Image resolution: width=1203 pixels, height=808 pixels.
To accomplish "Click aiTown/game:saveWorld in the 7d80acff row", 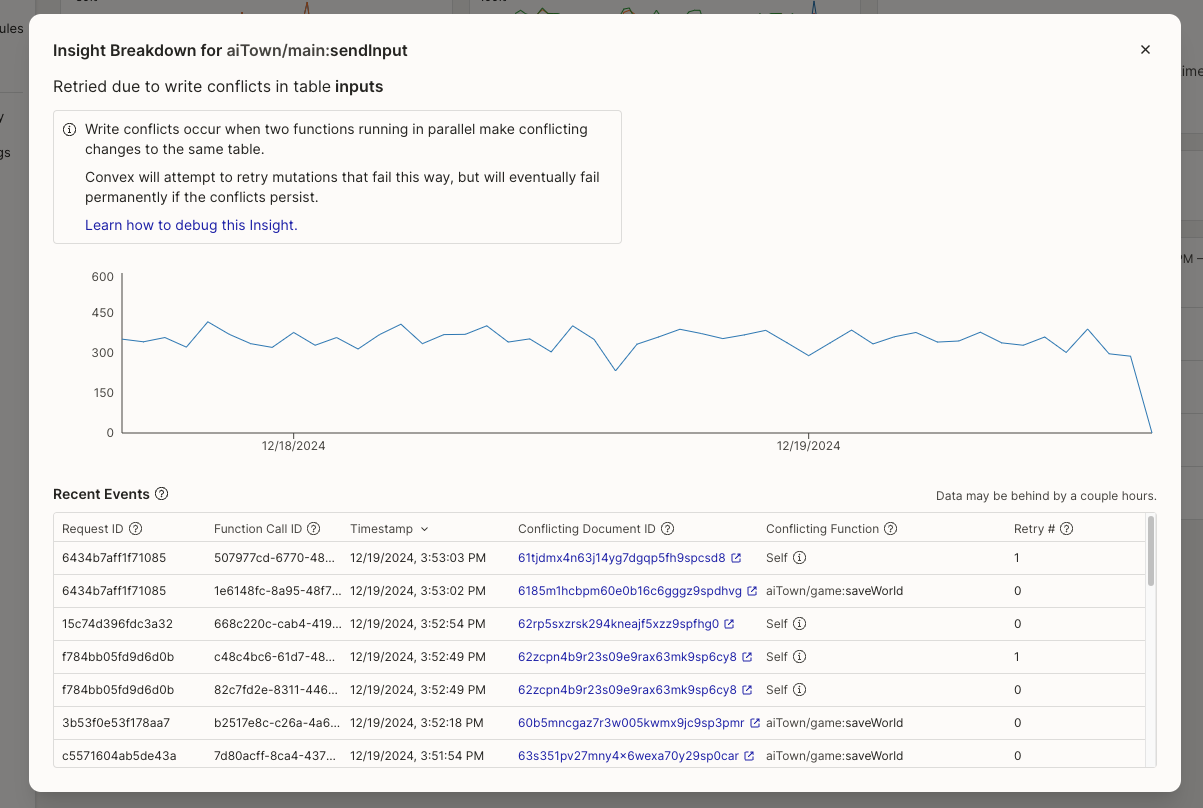I will pyautogui.click(x=834, y=756).
